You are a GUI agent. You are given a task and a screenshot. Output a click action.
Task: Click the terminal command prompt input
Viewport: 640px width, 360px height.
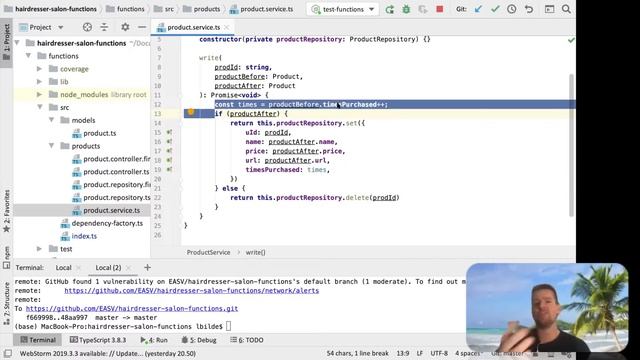pyautogui.click(x=228, y=327)
